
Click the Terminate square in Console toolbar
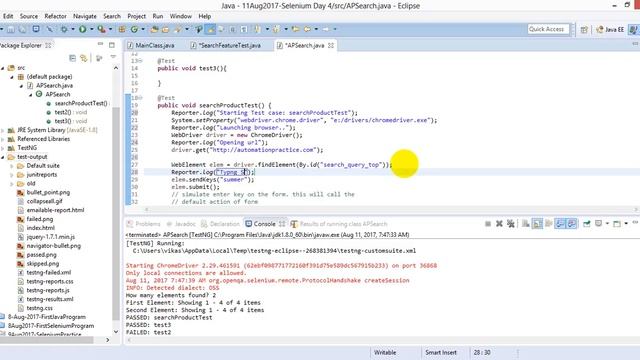[488, 224]
